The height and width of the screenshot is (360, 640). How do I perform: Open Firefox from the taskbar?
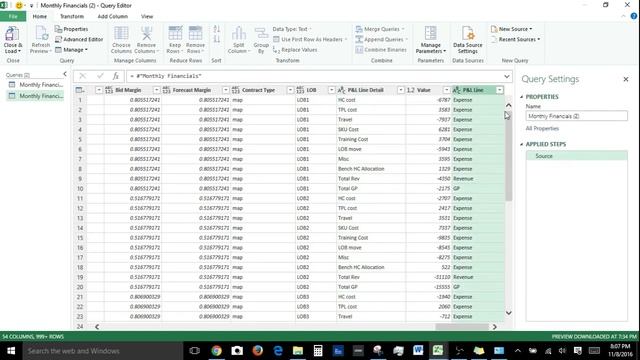pyautogui.click(x=257, y=351)
